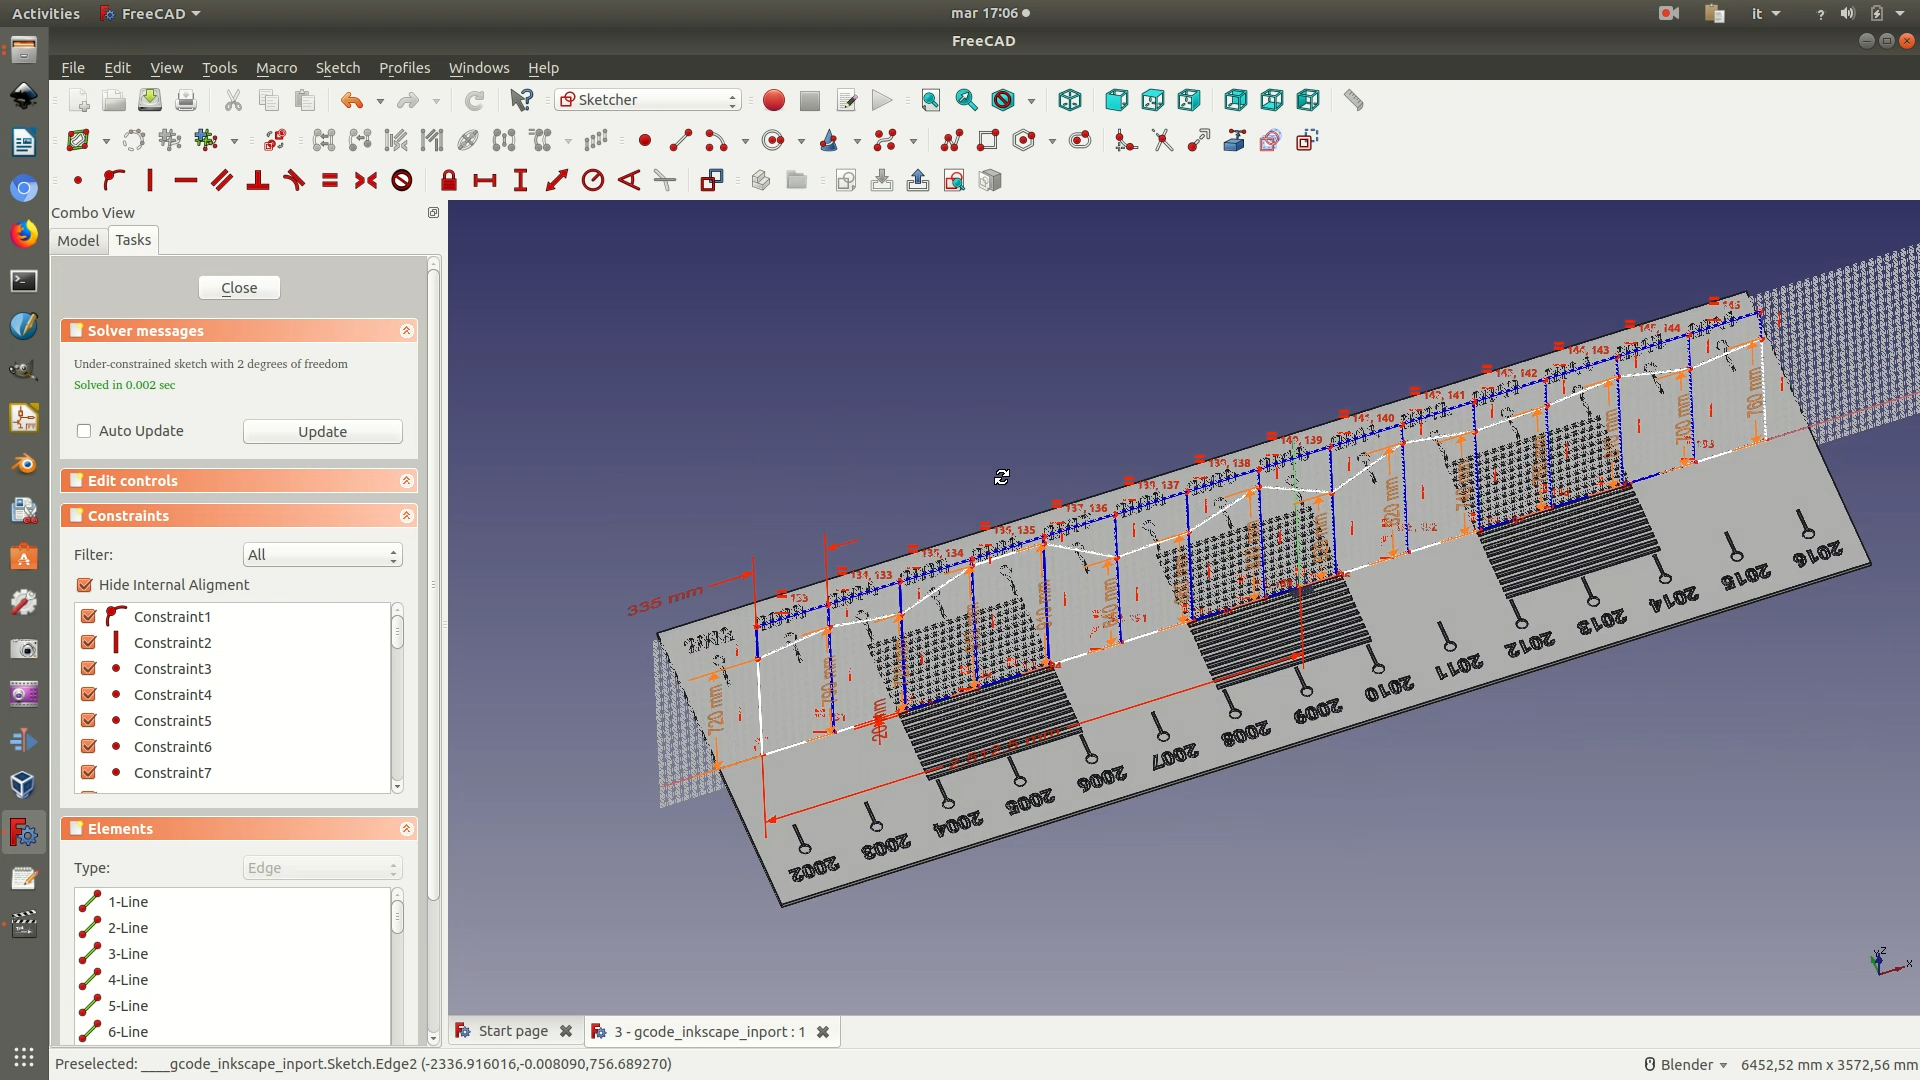Expand the Edit controls panel
This screenshot has width=1920, height=1080.
[x=406, y=481]
